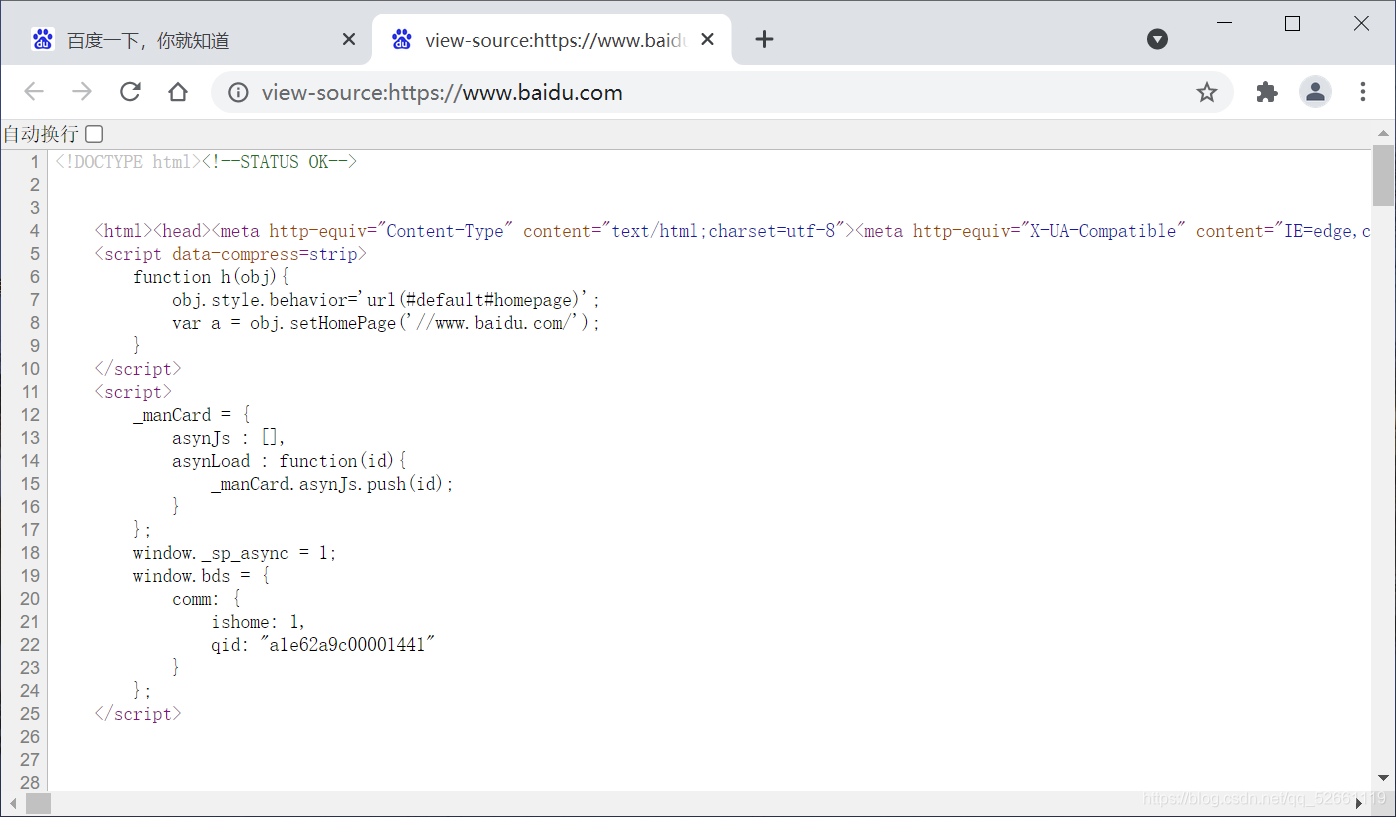1396x817 pixels.
Task: Click the vertical scrollbar thumb
Action: pyautogui.click(x=1384, y=175)
